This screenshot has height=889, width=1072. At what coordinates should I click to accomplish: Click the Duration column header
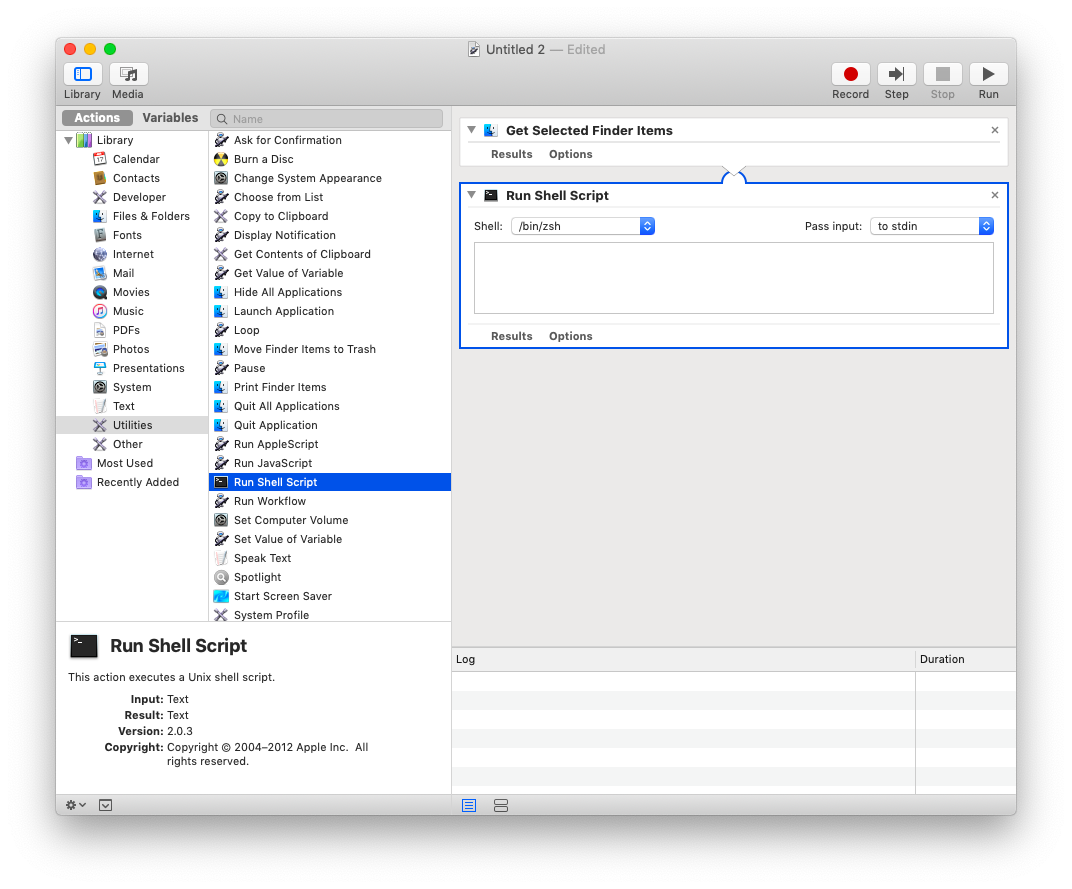coord(965,659)
